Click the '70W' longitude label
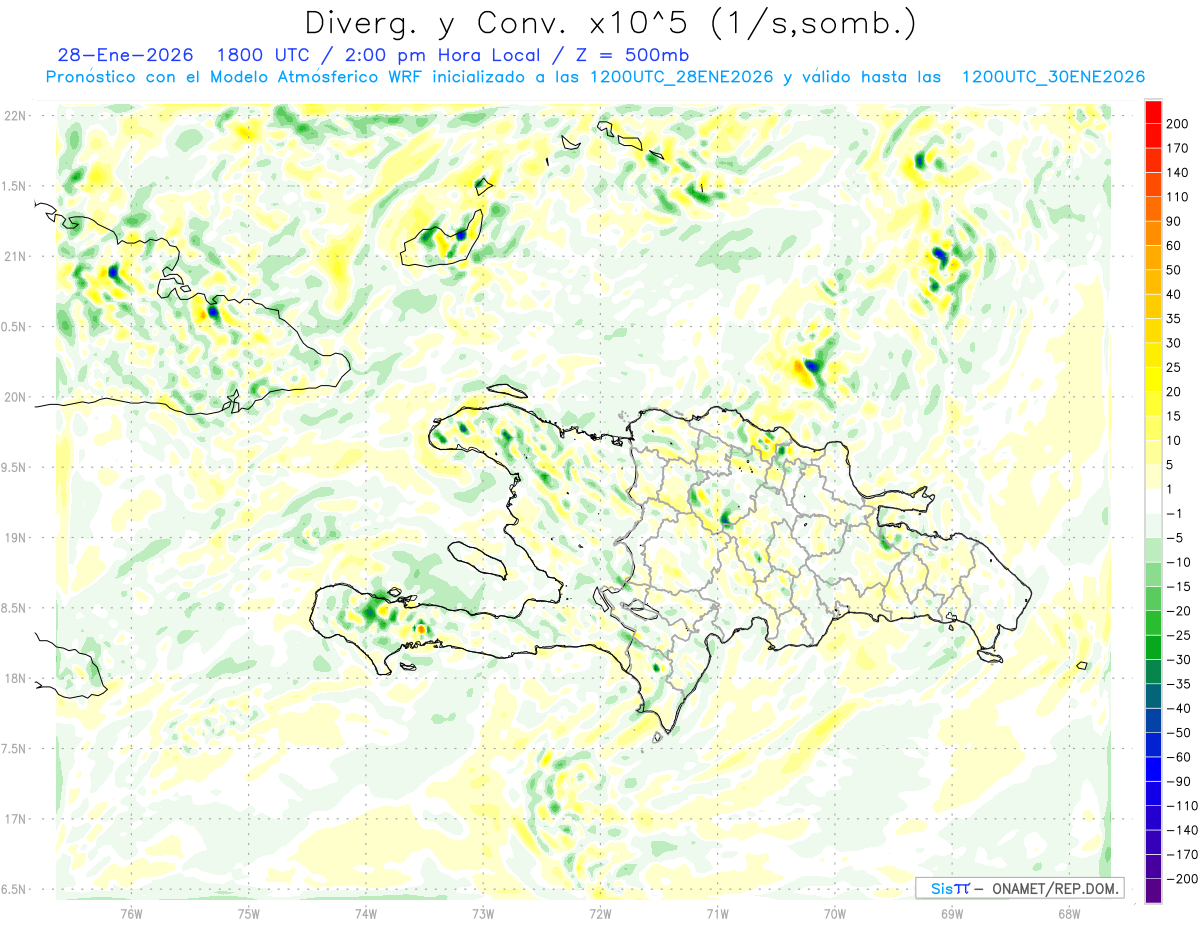 (x=835, y=913)
